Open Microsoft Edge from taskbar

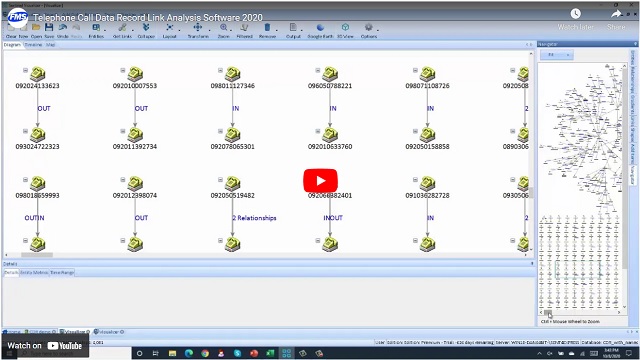tap(189, 353)
